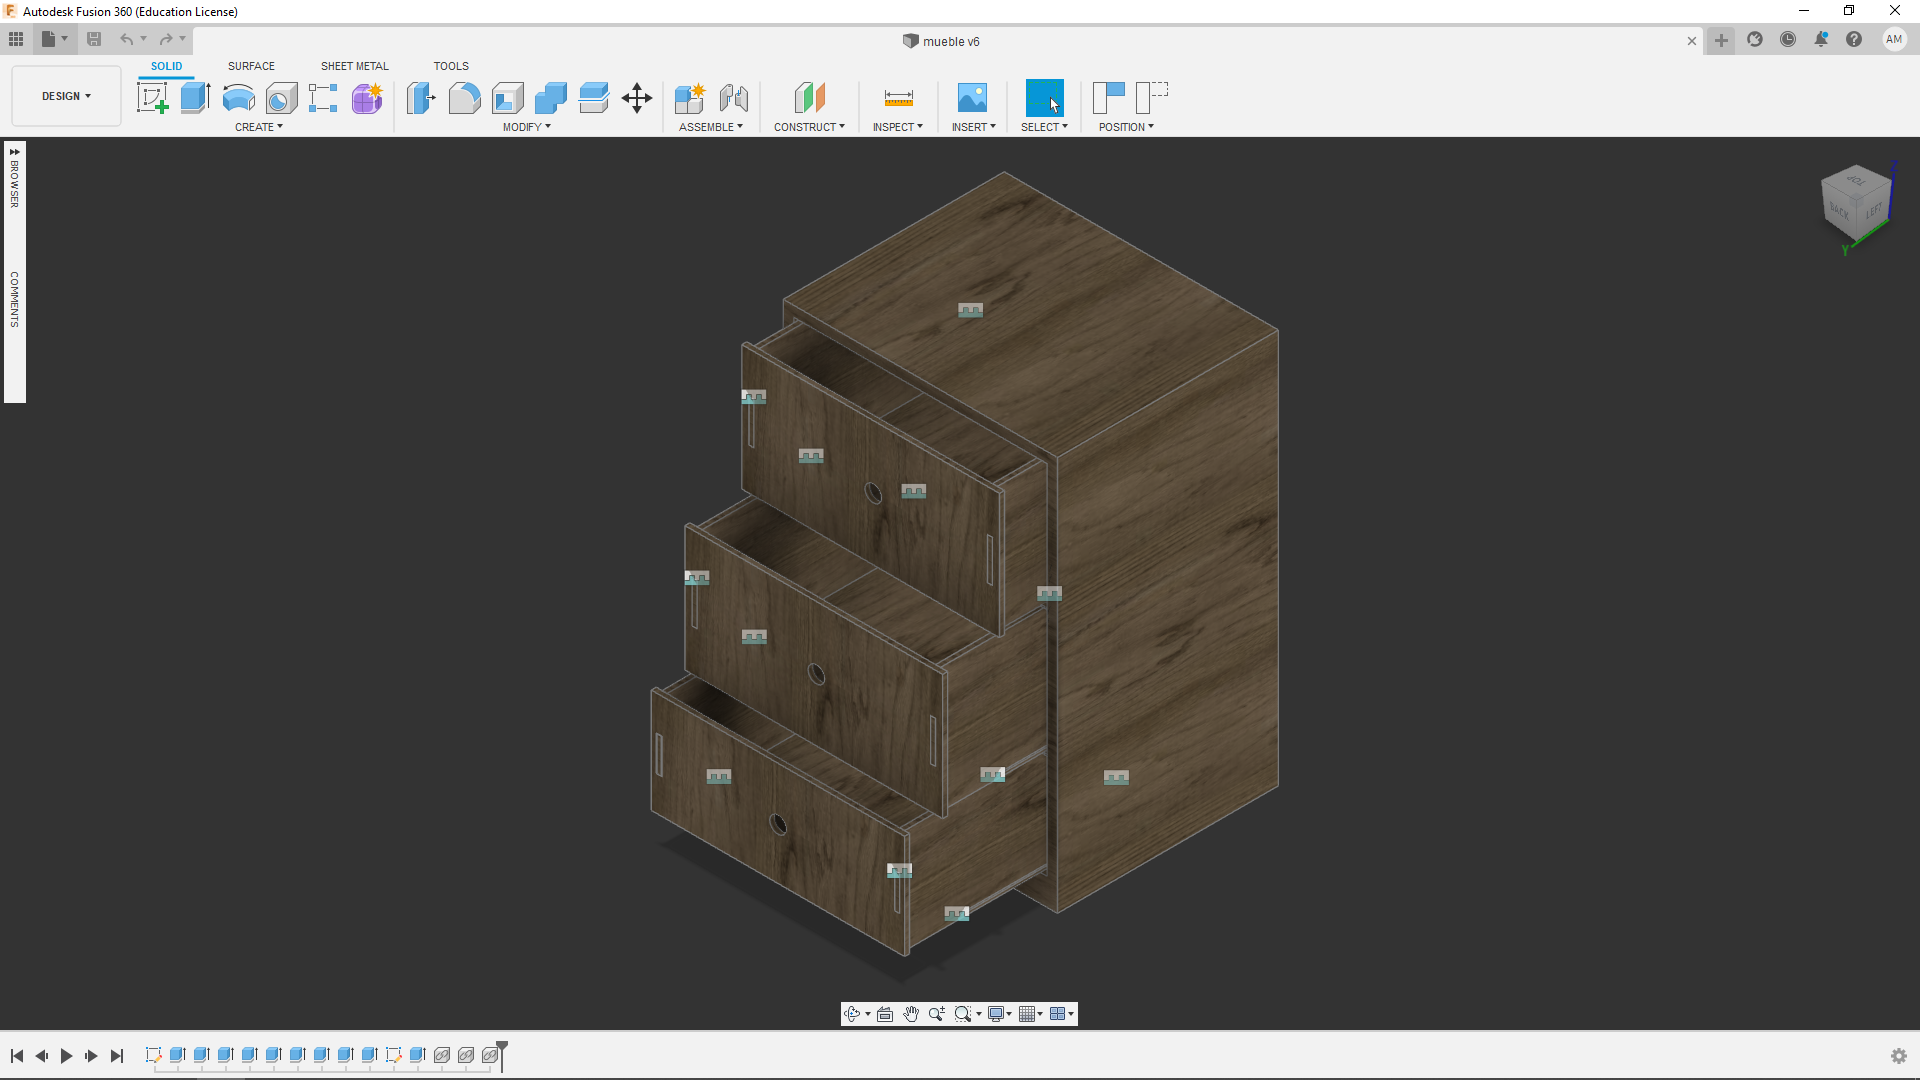Select the Fillet tool in Modify
Image resolution: width=1920 pixels, height=1080 pixels.
[464, 98]
